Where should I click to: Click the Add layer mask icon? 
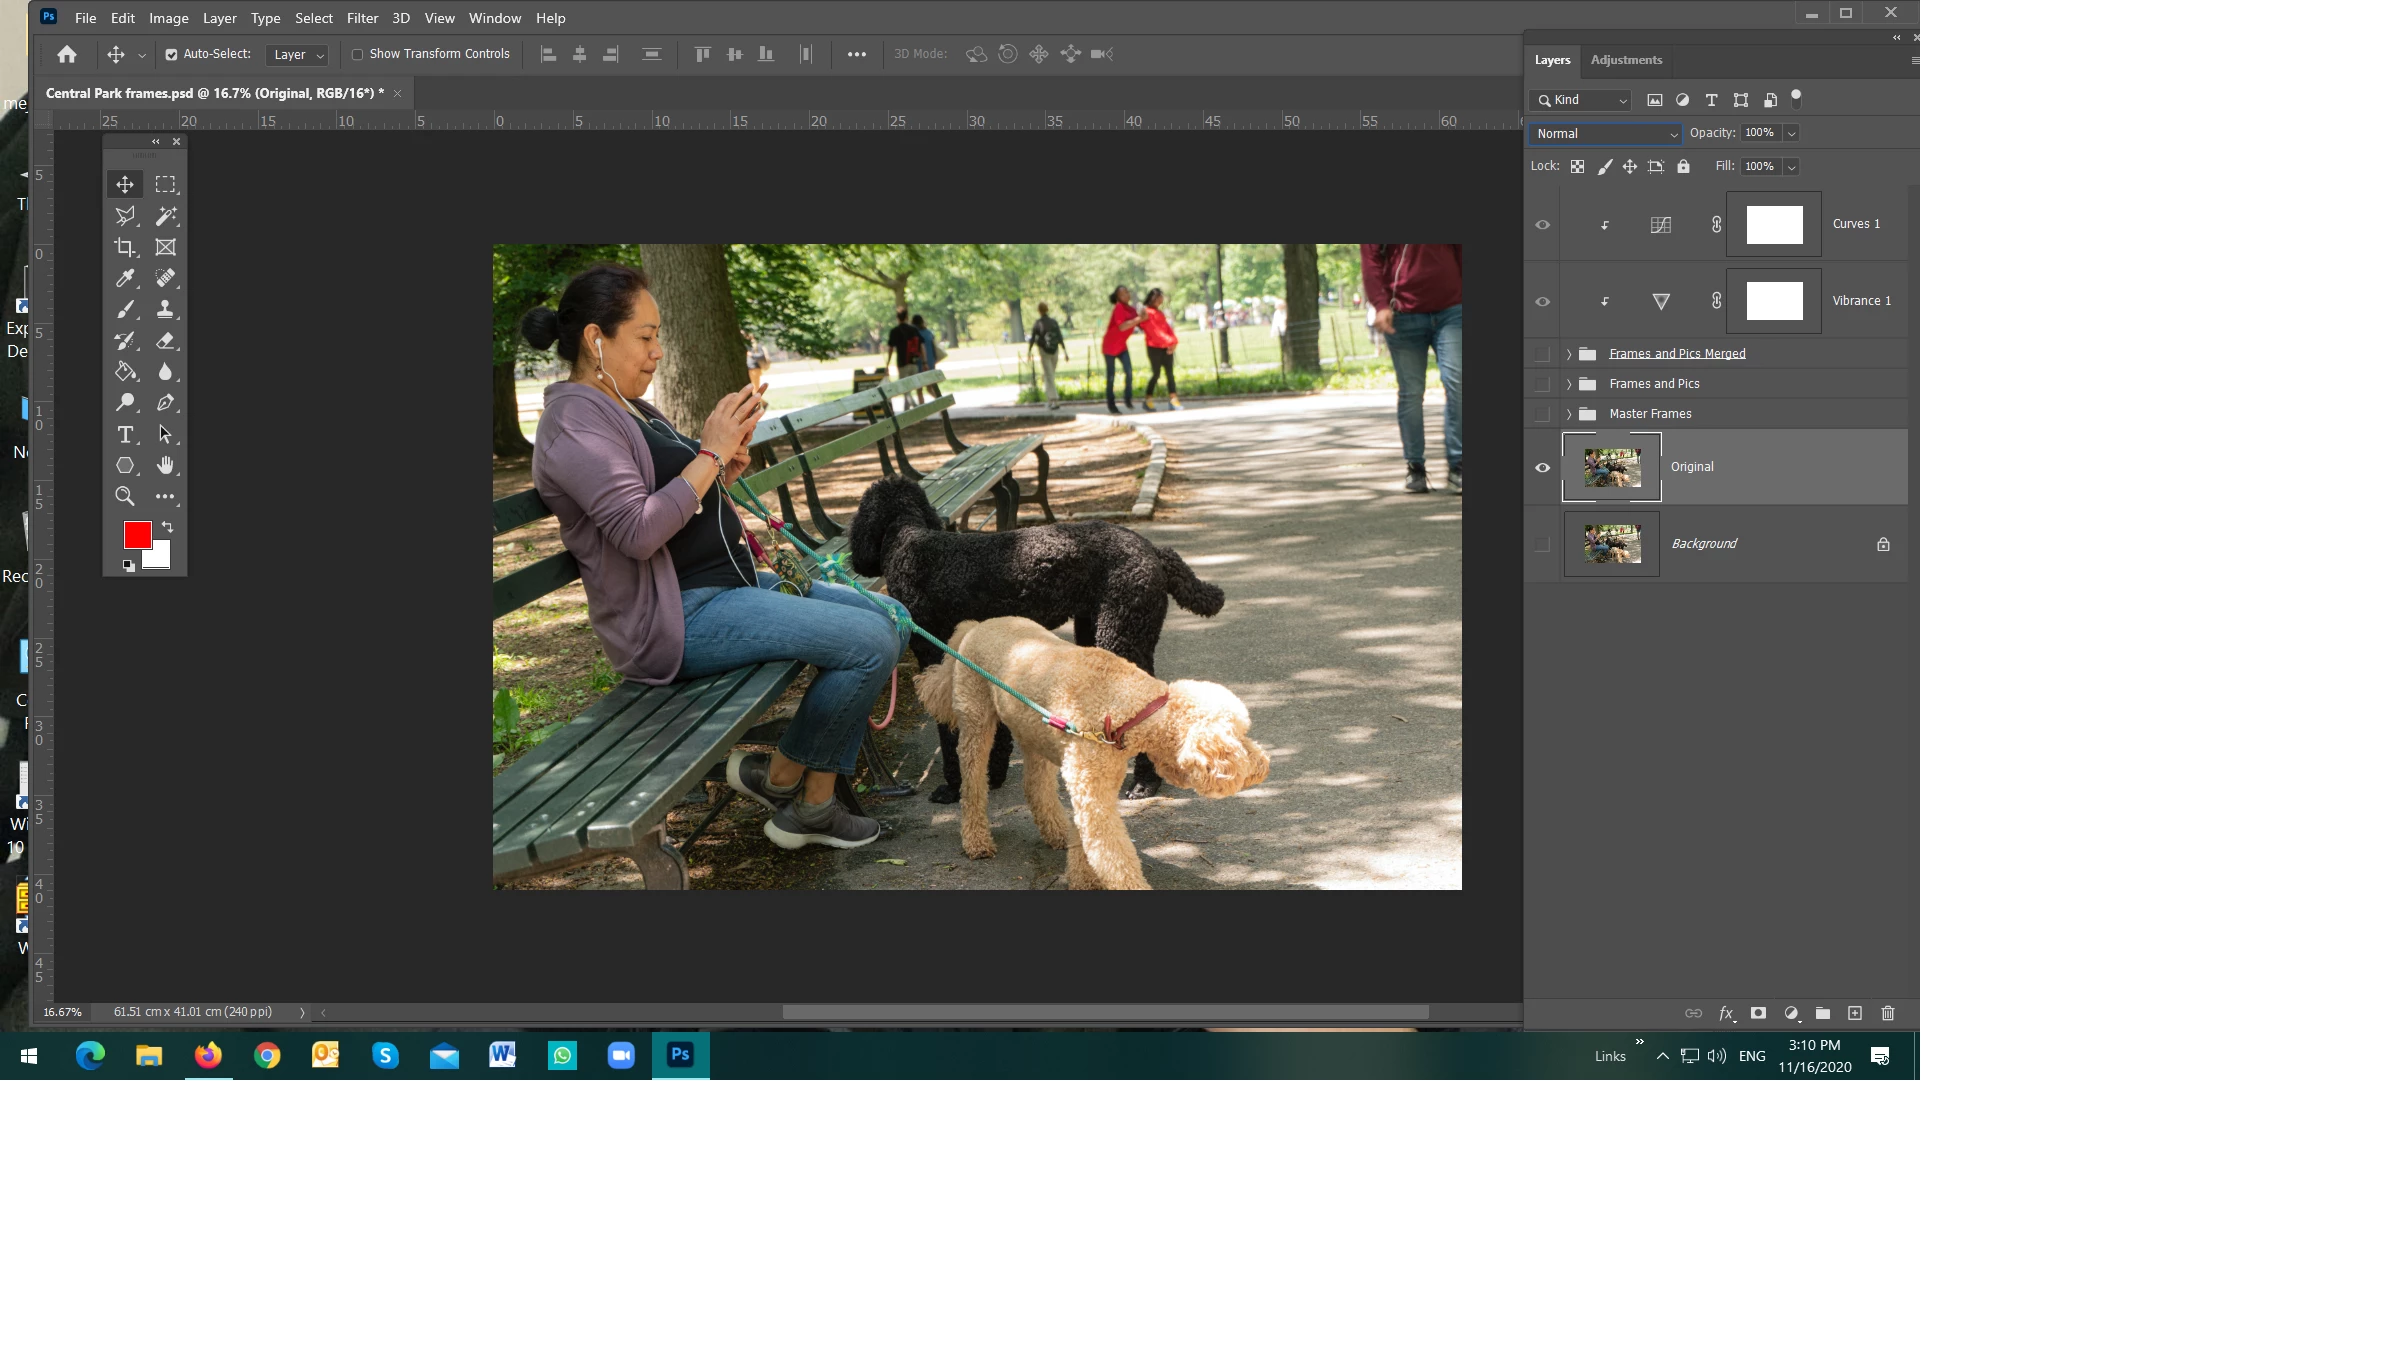tap(1758, 1013)
